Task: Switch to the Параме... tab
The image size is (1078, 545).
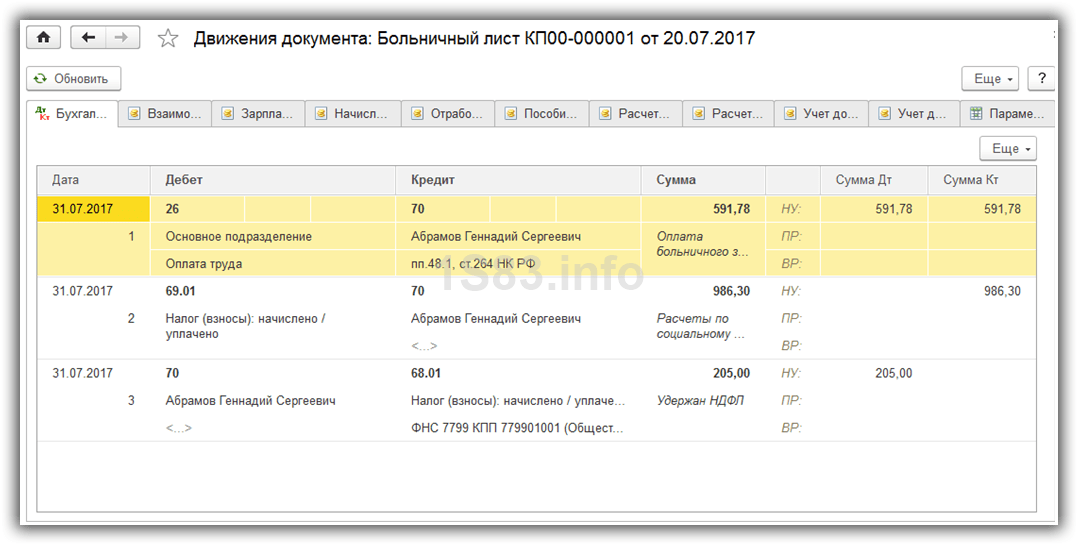Action: tap(1007, 114)
